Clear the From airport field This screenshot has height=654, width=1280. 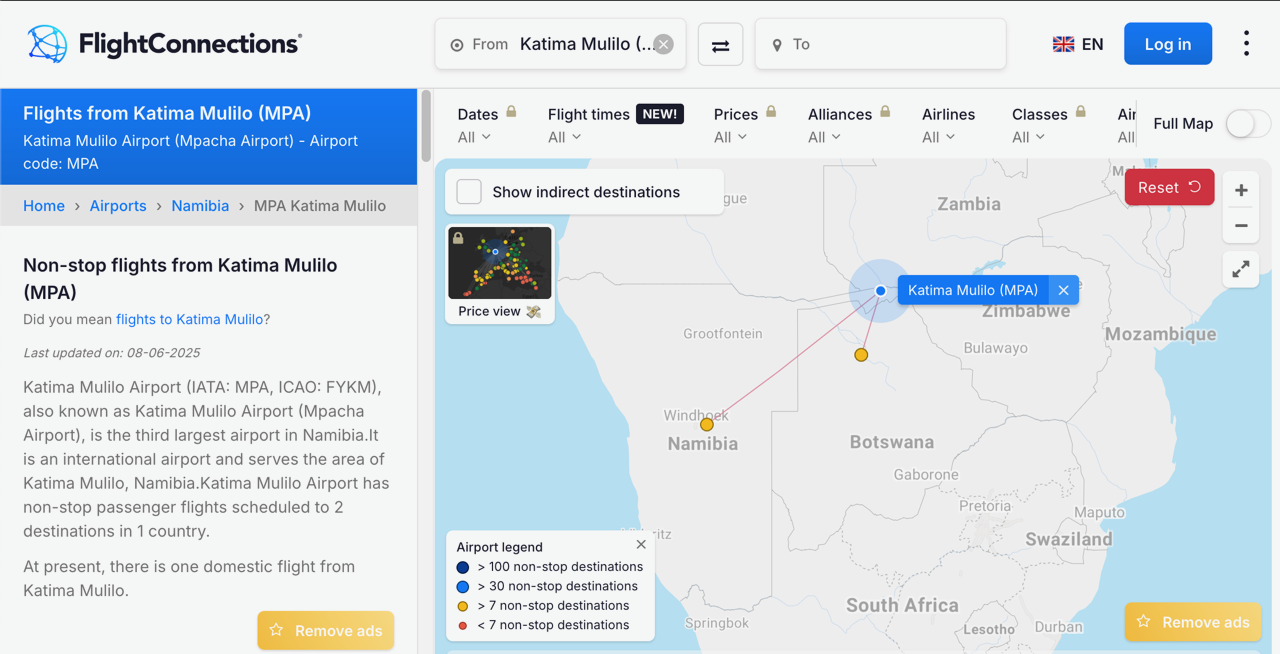point(664,44)
